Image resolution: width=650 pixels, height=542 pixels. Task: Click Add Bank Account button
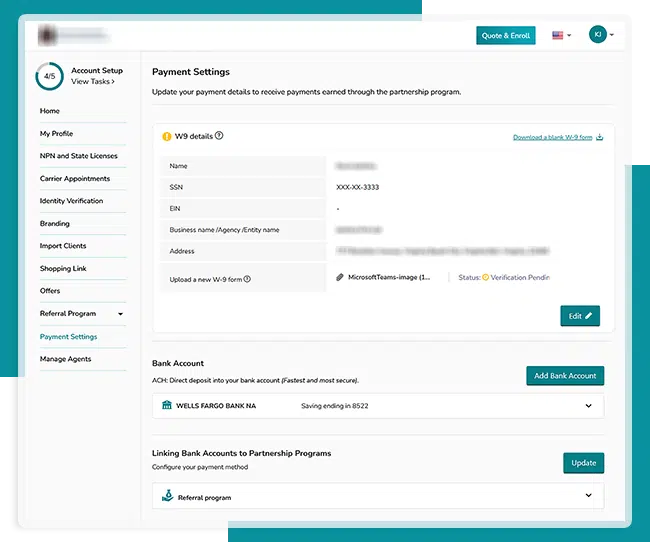tap(565, 376)
